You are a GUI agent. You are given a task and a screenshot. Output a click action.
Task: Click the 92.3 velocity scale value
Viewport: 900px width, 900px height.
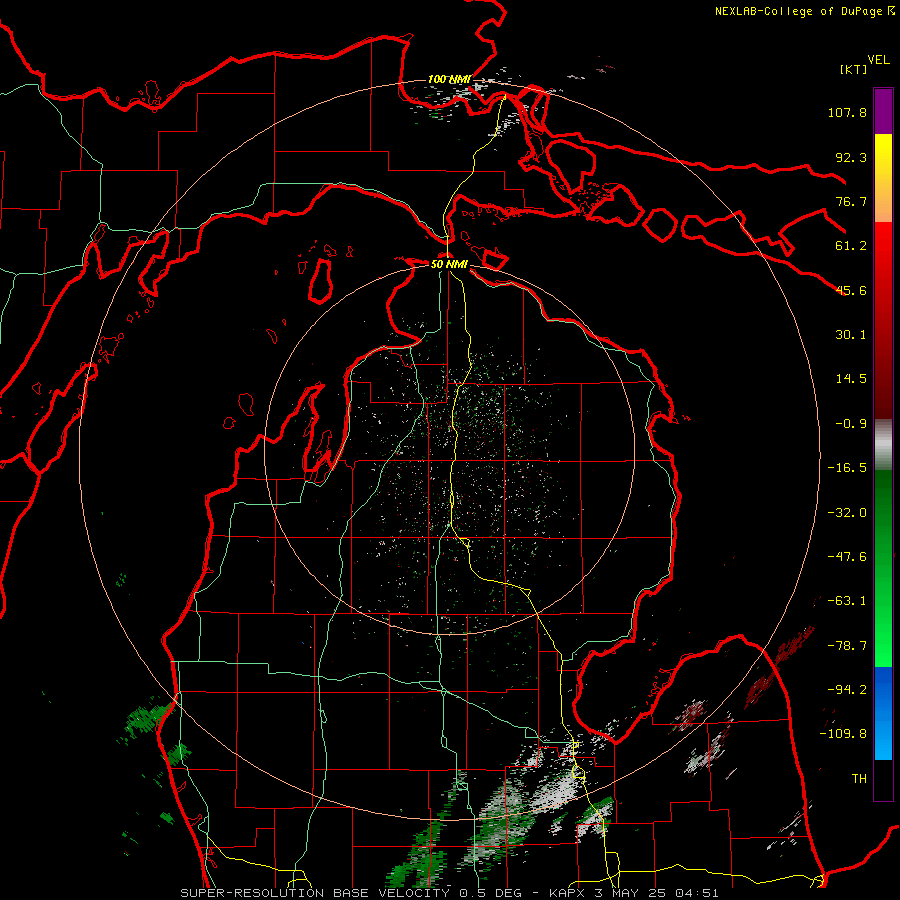point(851,157)
